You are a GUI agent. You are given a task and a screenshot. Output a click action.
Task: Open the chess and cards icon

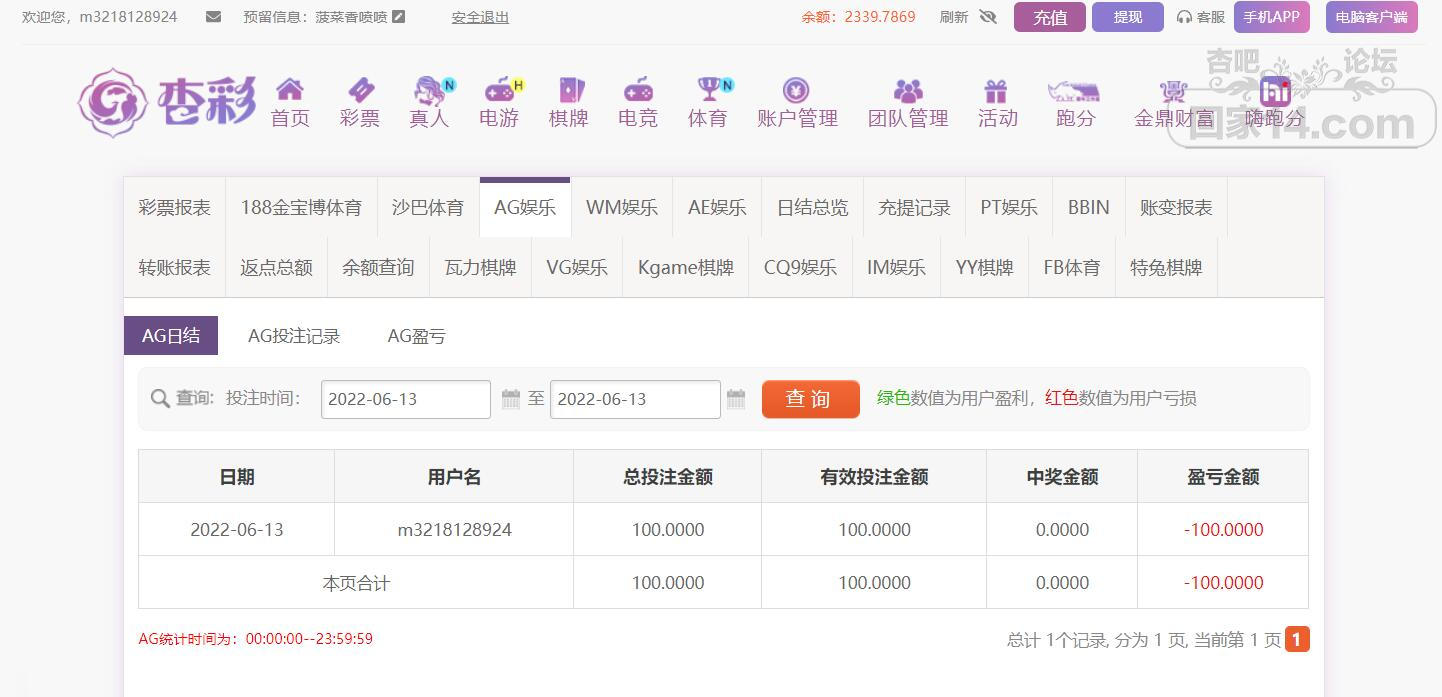[568, 91]
